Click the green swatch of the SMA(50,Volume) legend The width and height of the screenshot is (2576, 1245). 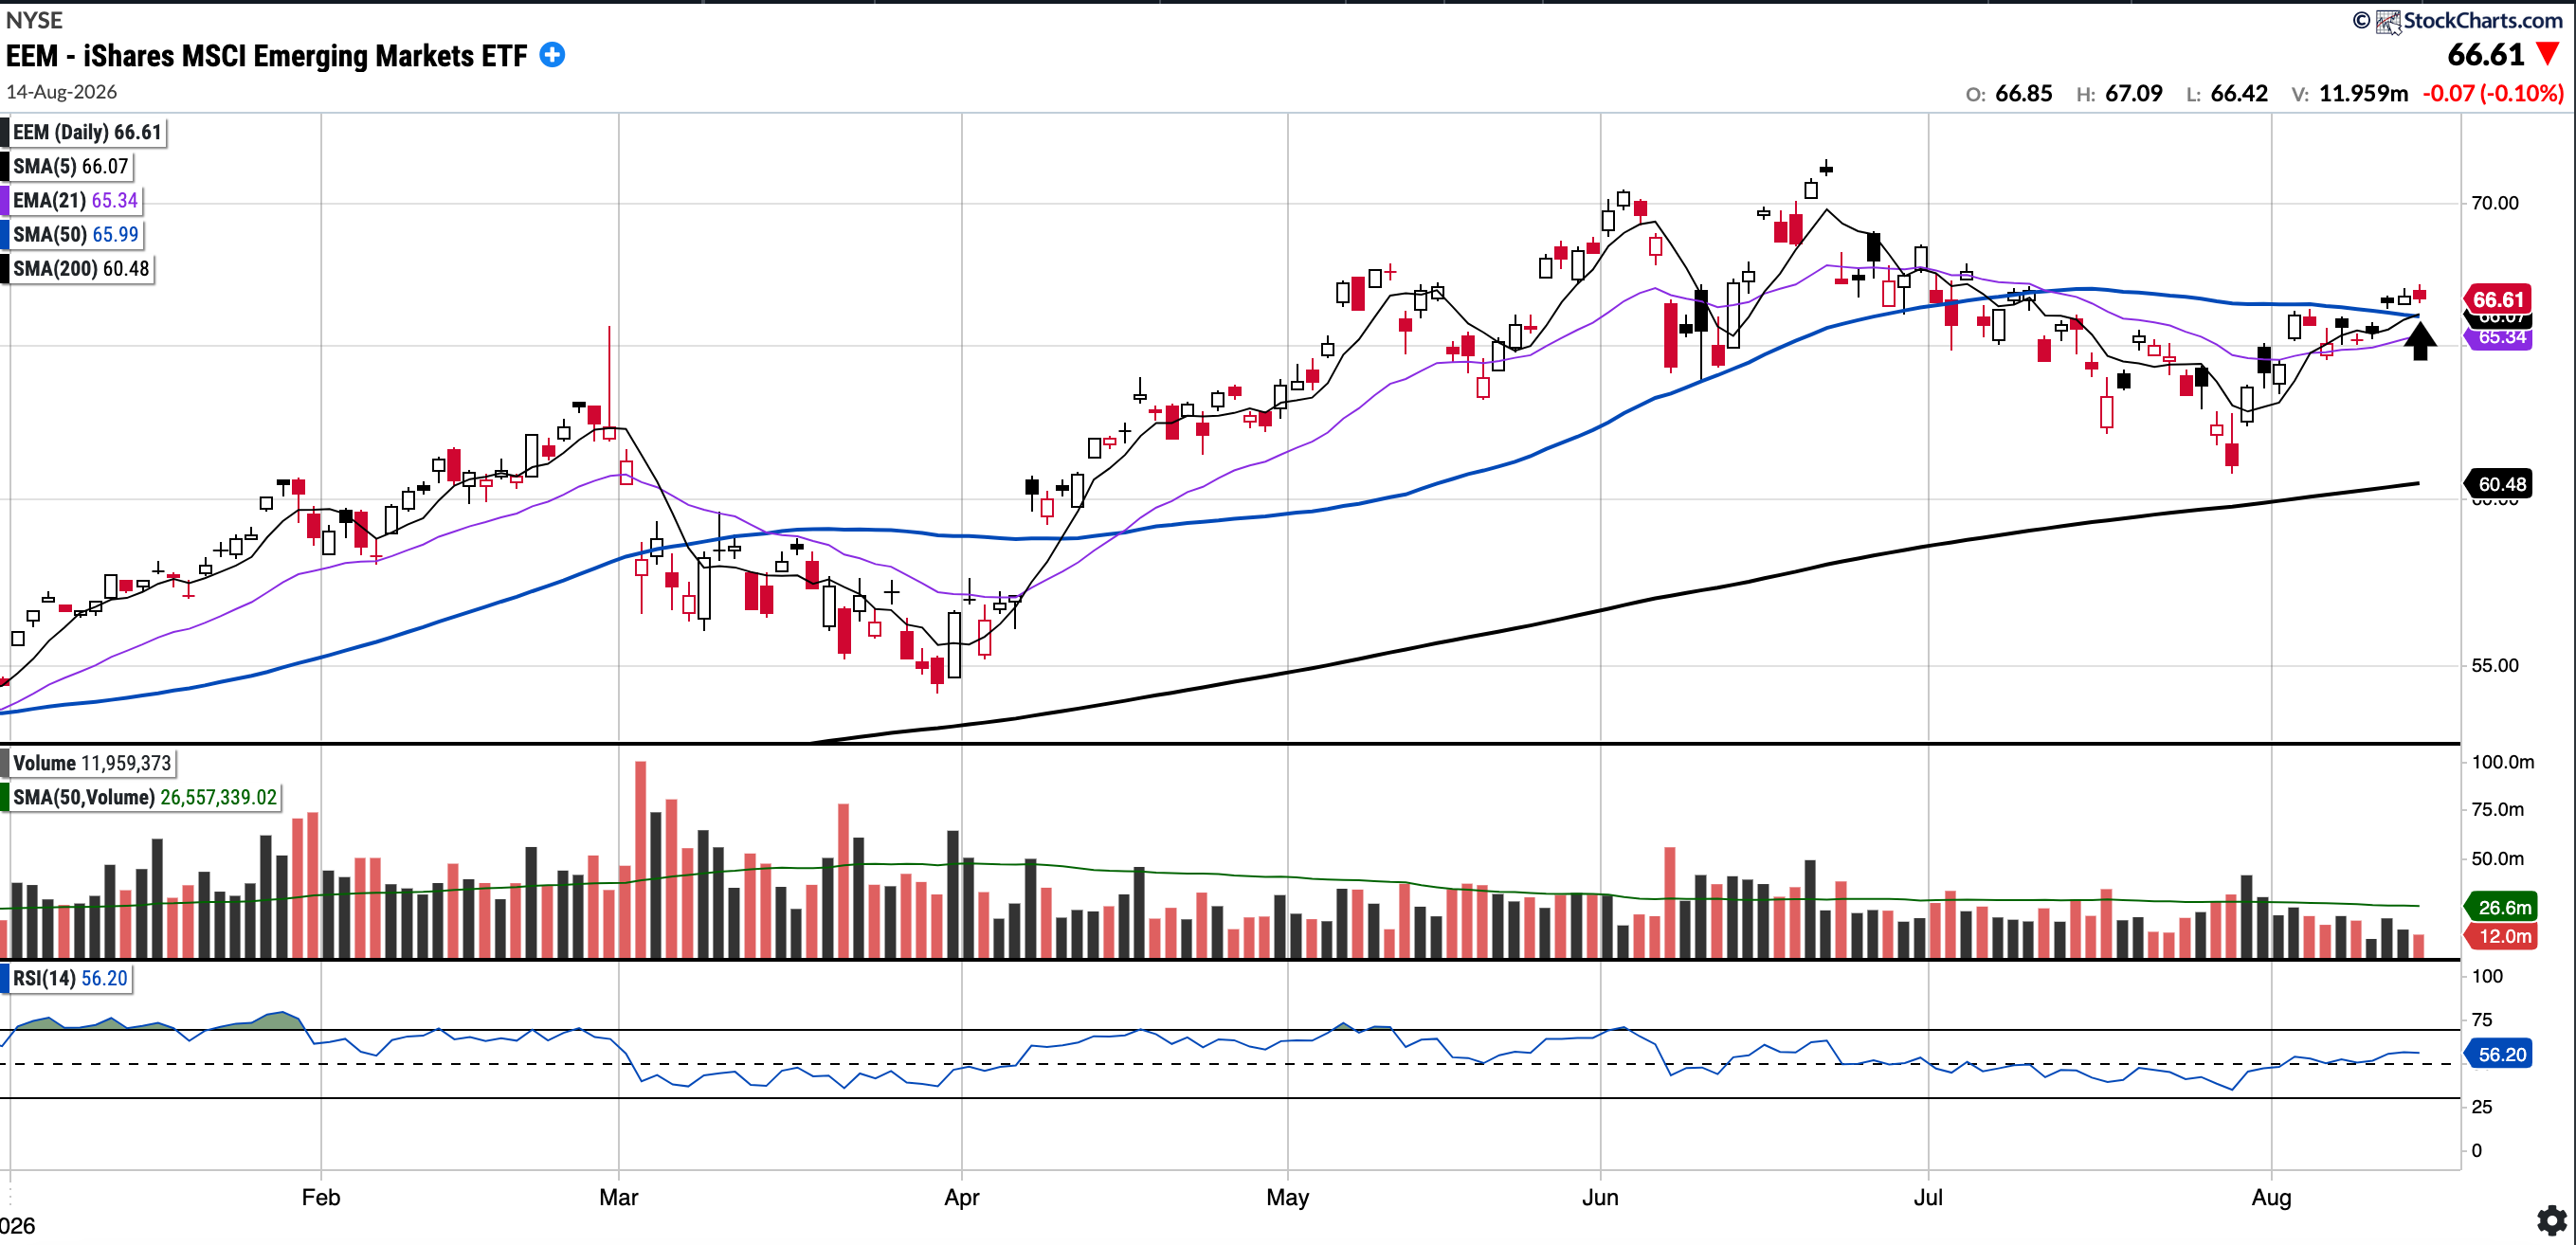[x=5, y=797]
